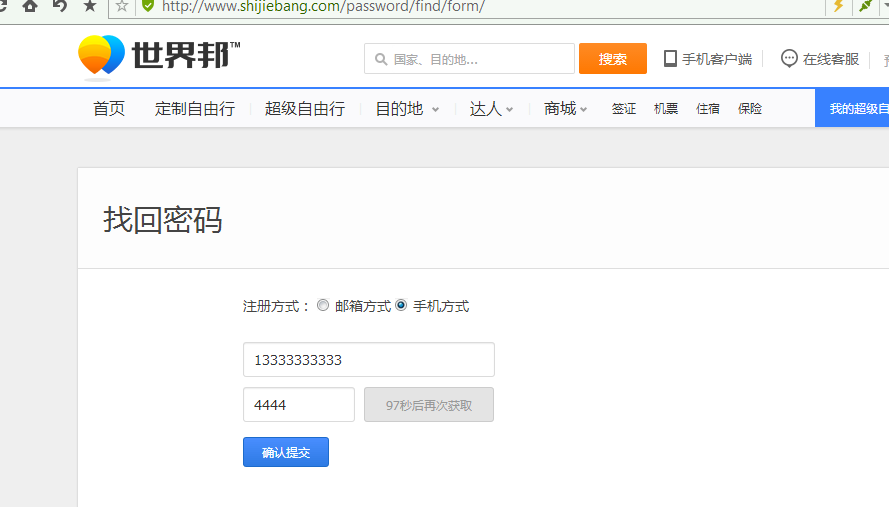Click the 确认提交 submit button
This screenshot has width=889, height=507.
[286, 452]
